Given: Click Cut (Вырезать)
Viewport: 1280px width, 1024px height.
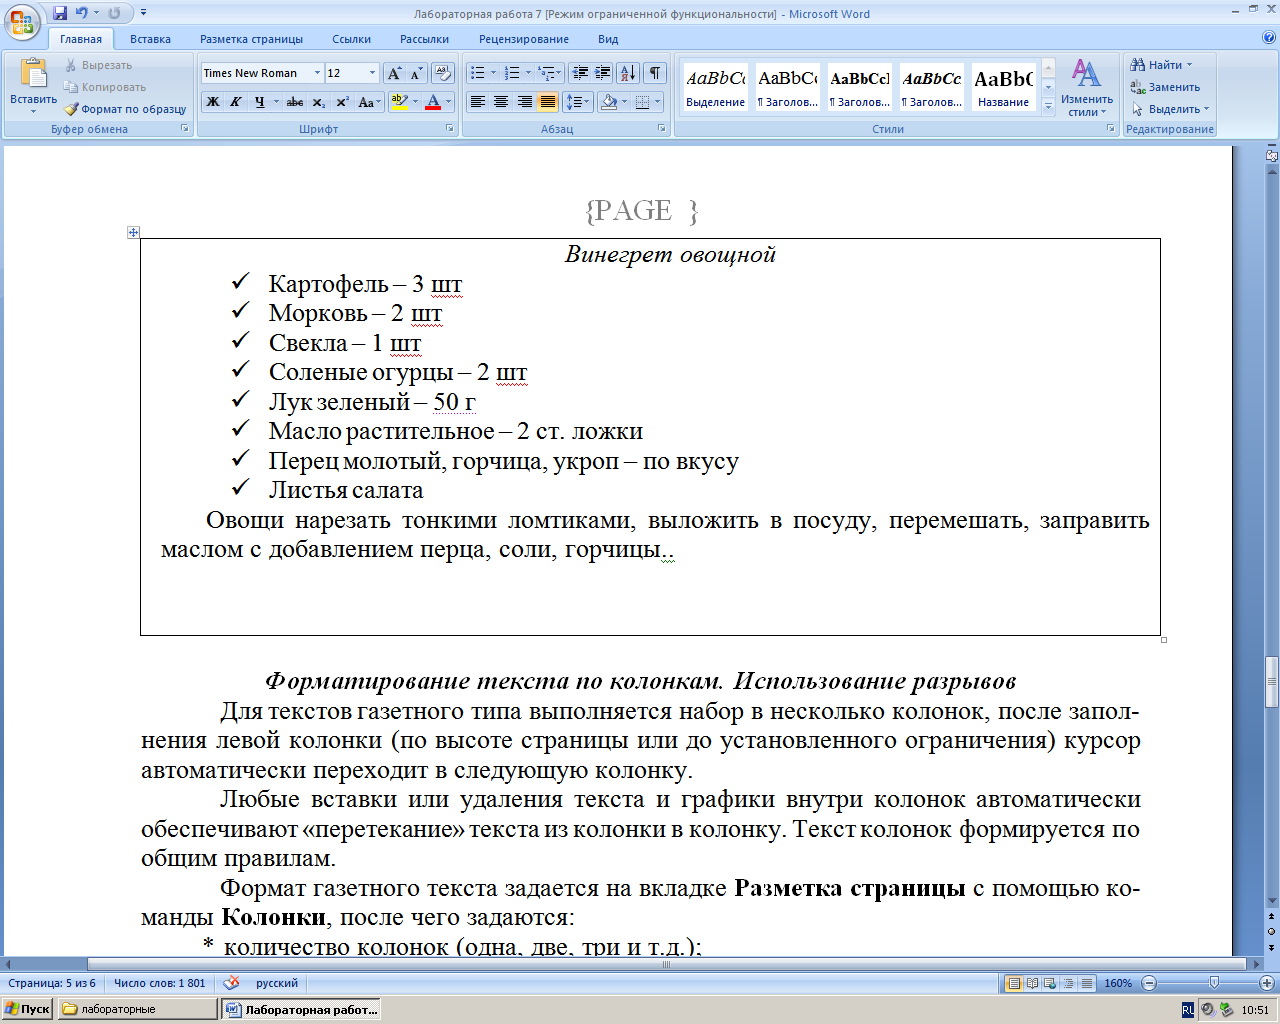Looking at the screenshot, I should point(98,65).
